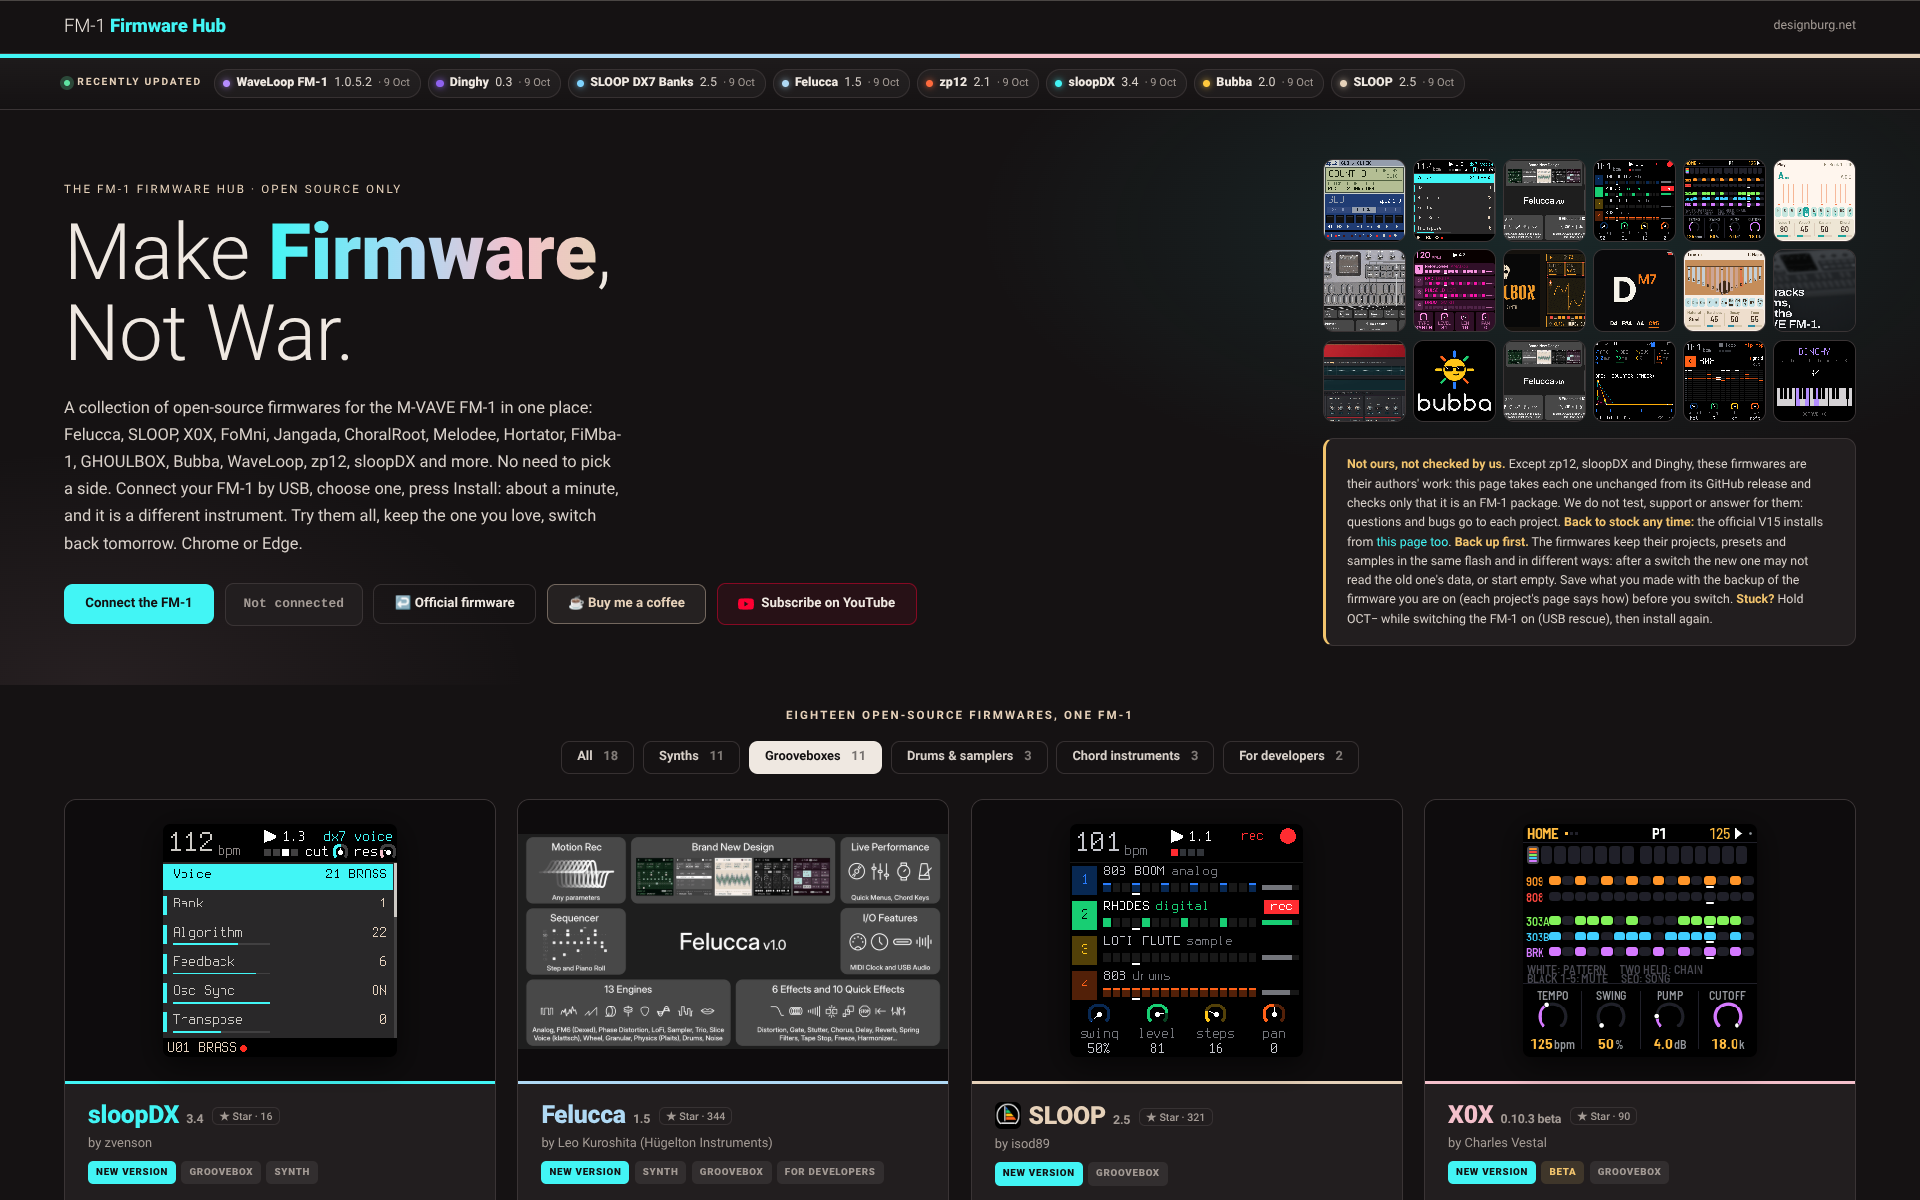Screen dimensions: 1920x1200
Task: Click the Felucca card title
Action: pyautogui.click(x=583, y=1115)
